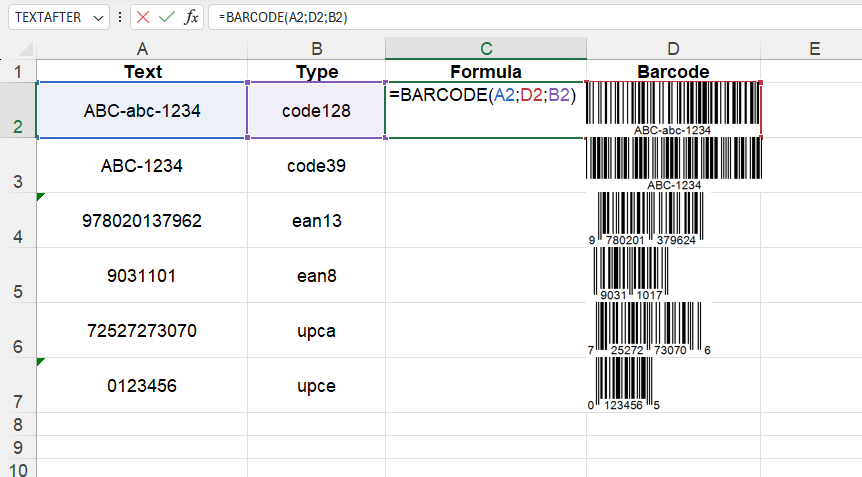Image resolution: width=862 pixels, height=477 pixels.
Task: Select cell with 9031101
Action: point(142,275)
